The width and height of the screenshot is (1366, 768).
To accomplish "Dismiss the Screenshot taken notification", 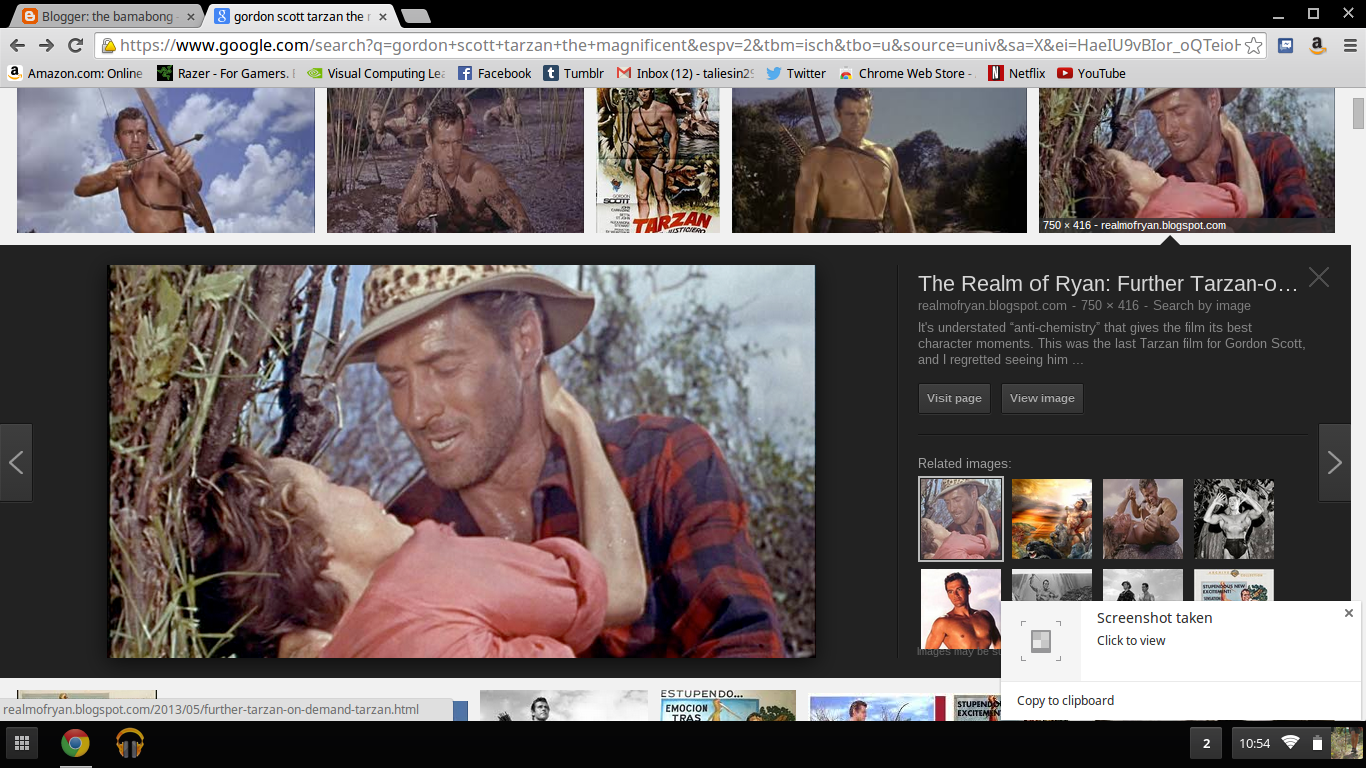I will click(x=1348, y=613).
